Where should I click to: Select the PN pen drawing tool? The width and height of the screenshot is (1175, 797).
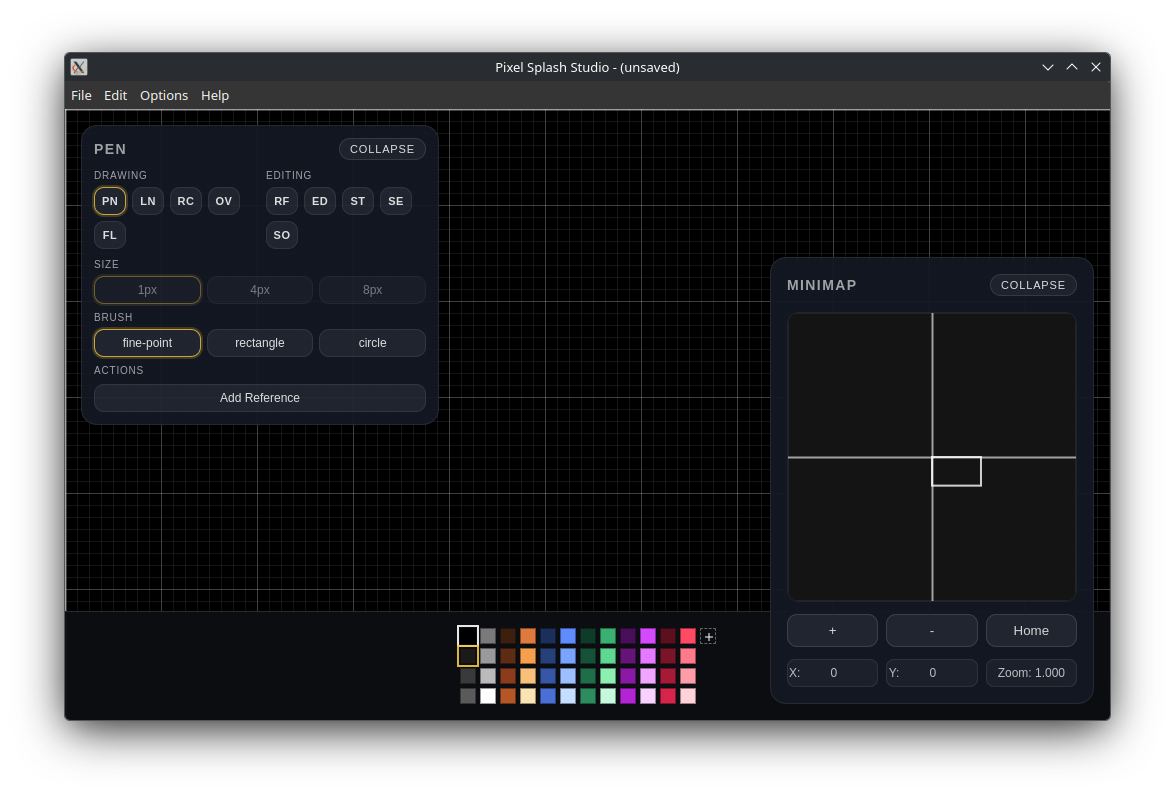click(109, 201)
